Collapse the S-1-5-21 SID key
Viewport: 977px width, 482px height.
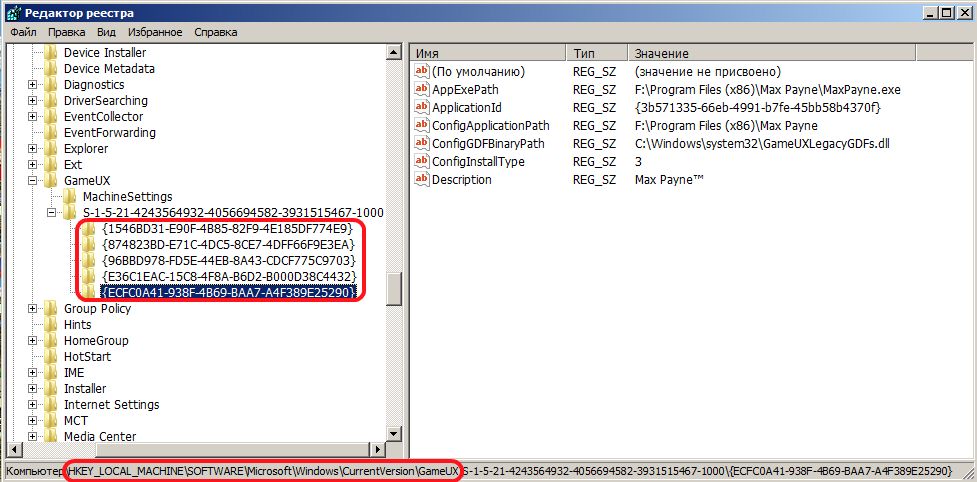(x=51, y=213)
